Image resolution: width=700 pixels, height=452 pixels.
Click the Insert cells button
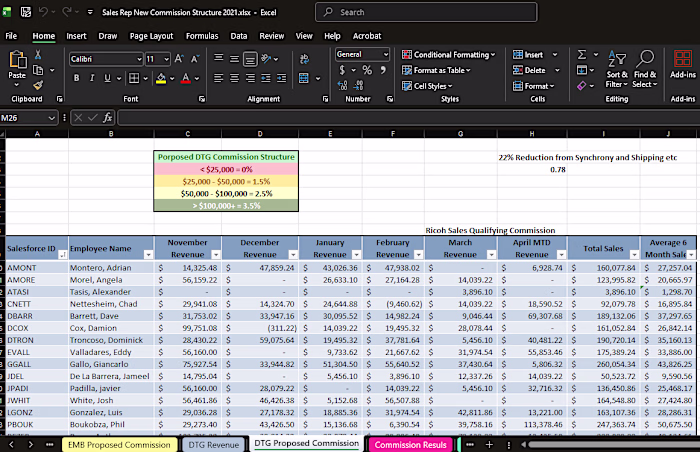pos(528,54)
